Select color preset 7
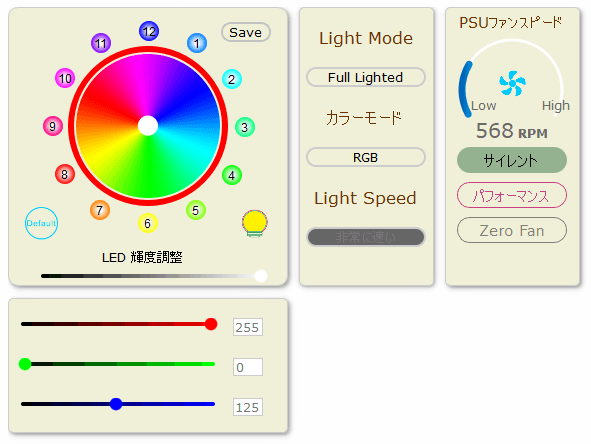The width and height of the screenshot is (591, 444). 100,210
